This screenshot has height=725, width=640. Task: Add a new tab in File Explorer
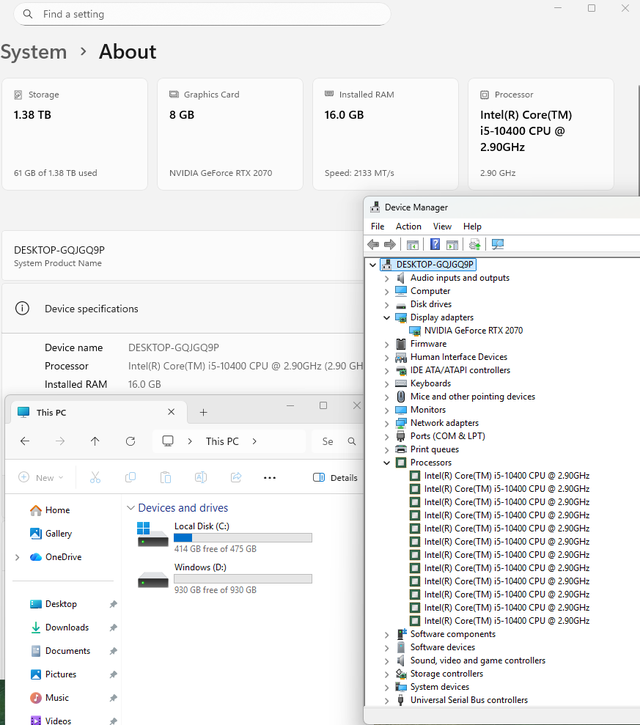pyautogui.click(x=204, y=412)
